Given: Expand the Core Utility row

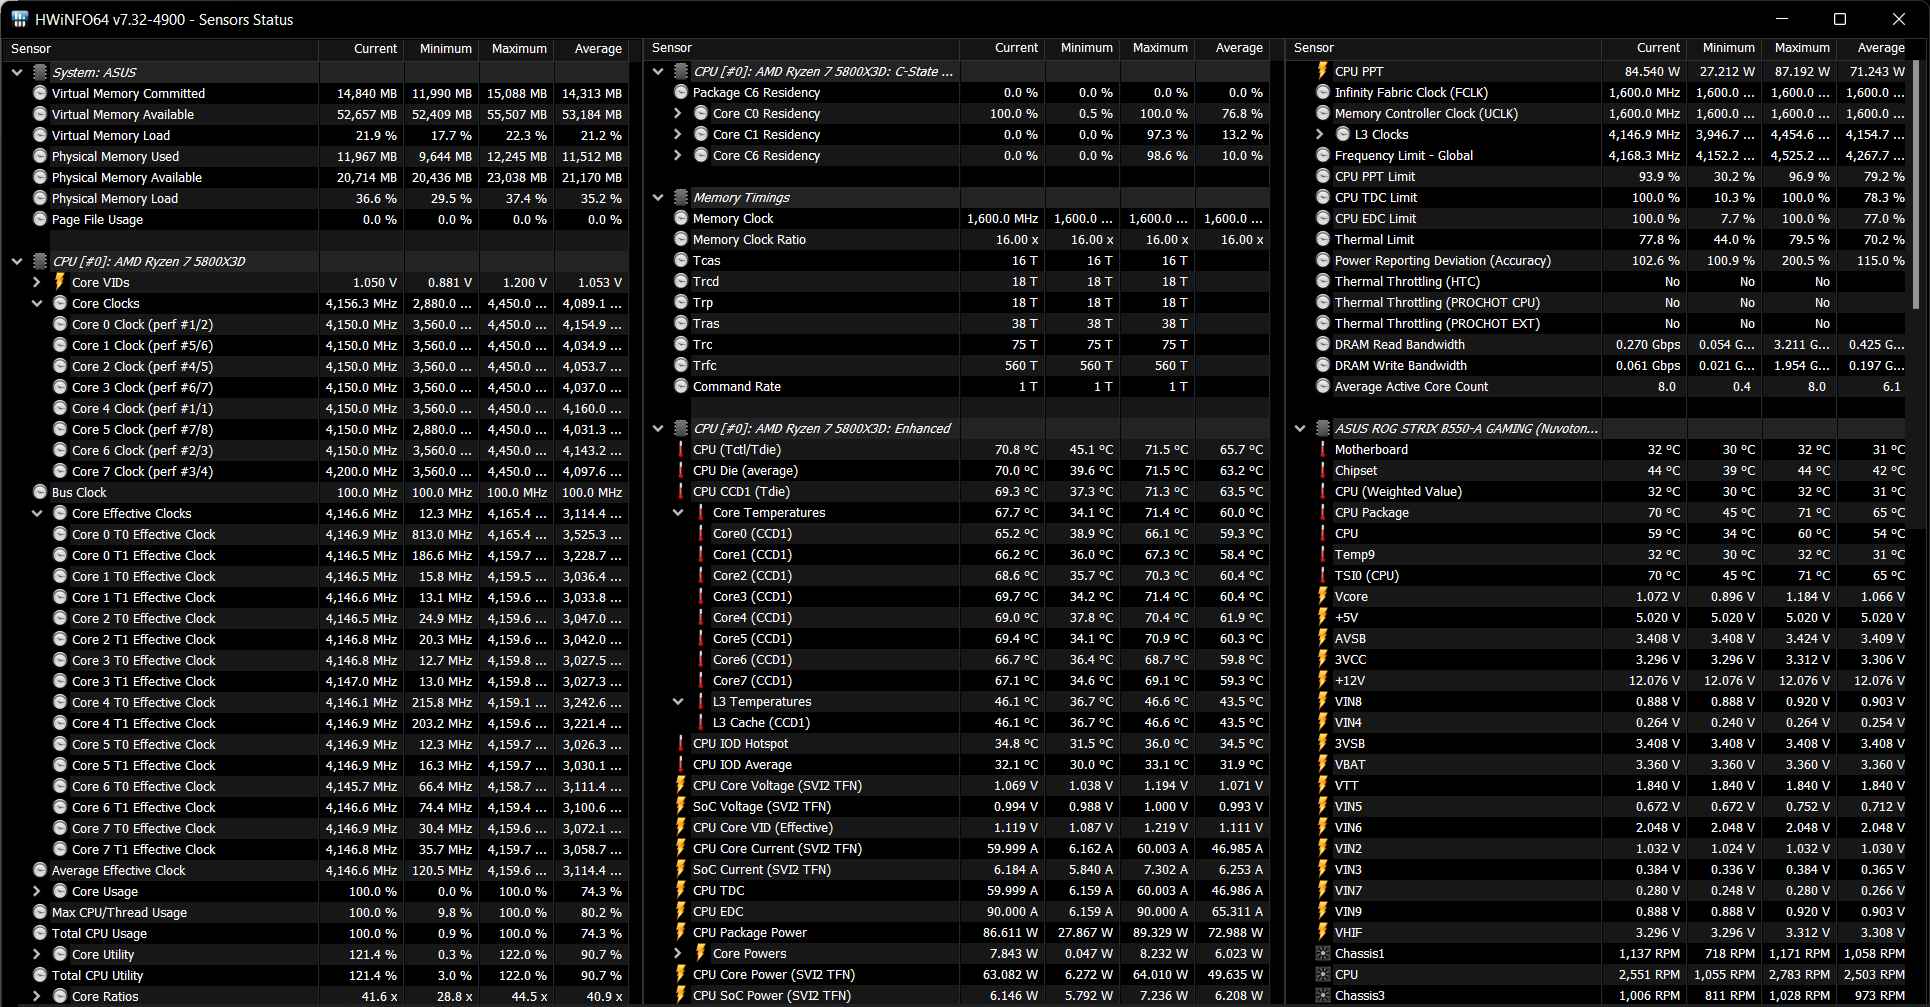Looking at the screenshot, I should [37, 954].
